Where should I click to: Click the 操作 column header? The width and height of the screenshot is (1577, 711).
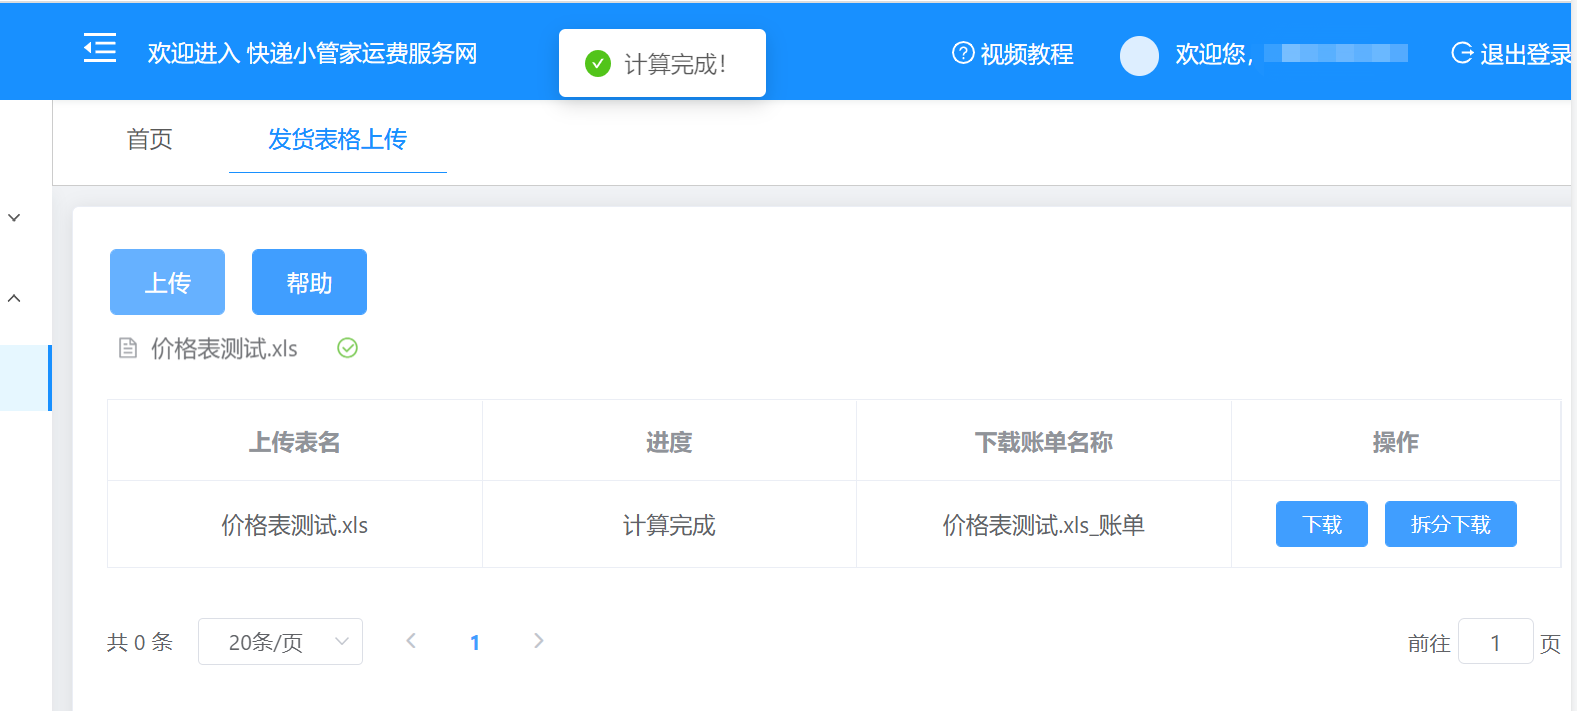pos(1396,441)
